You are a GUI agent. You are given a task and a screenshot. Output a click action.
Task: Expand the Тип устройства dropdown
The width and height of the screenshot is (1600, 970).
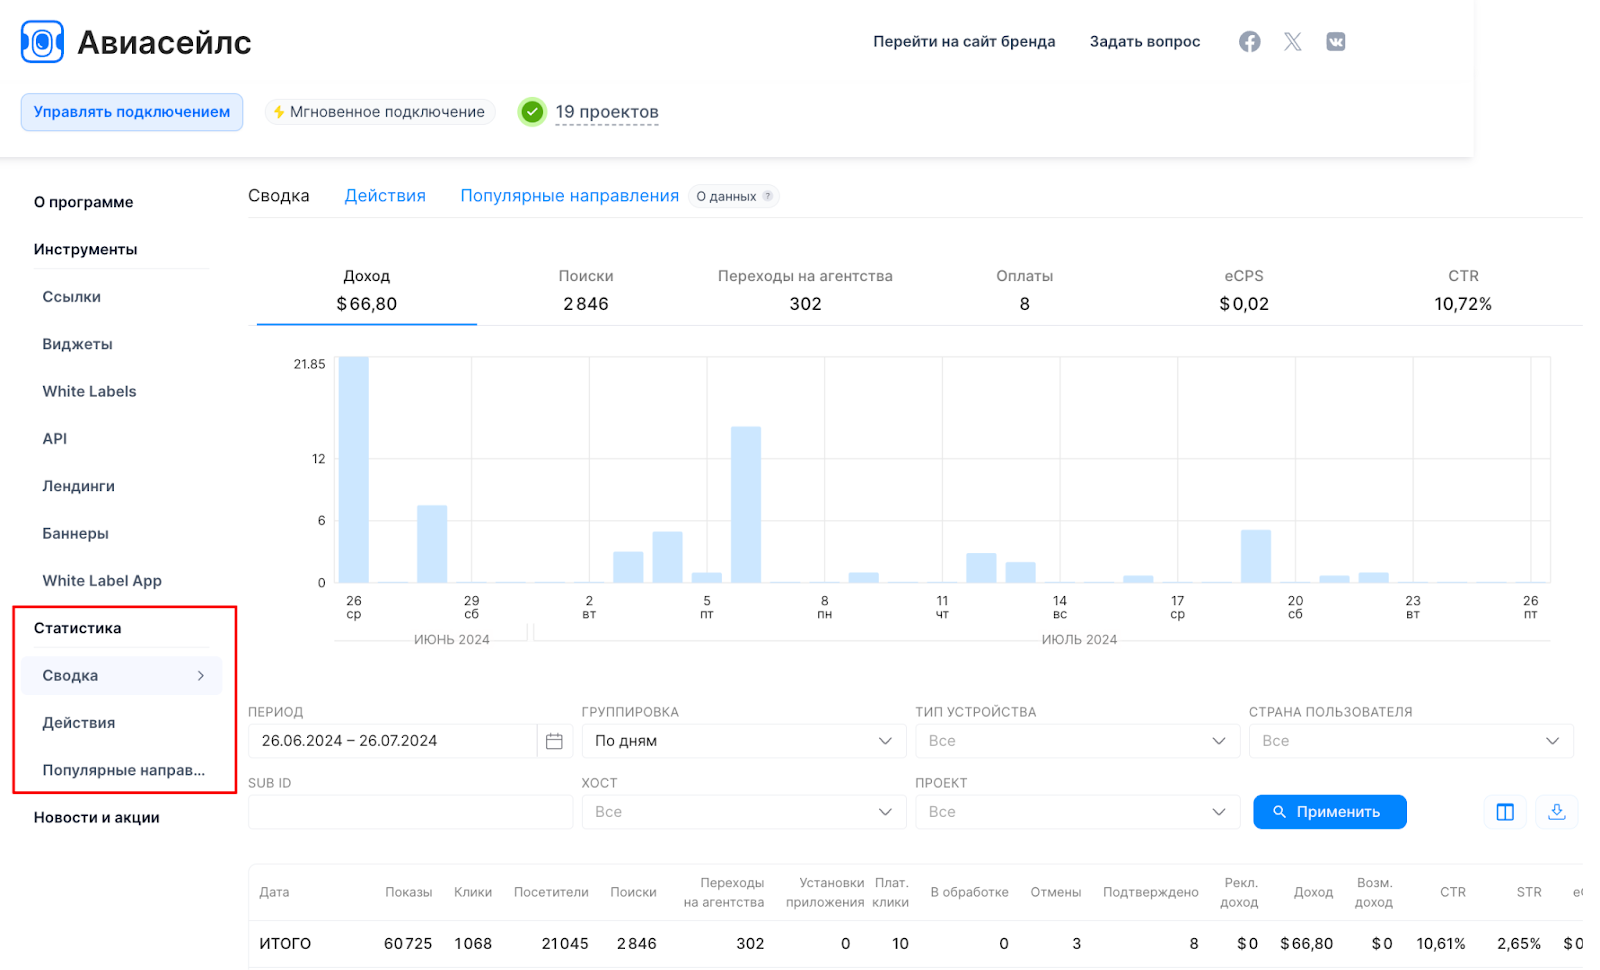(1078, 741)
